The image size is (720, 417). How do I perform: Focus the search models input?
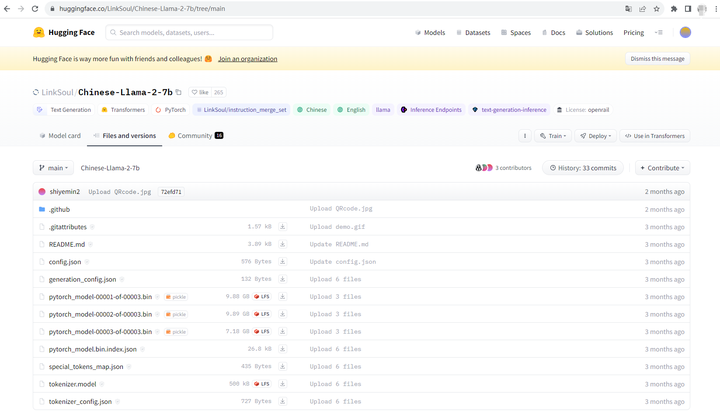coord(189,33)
